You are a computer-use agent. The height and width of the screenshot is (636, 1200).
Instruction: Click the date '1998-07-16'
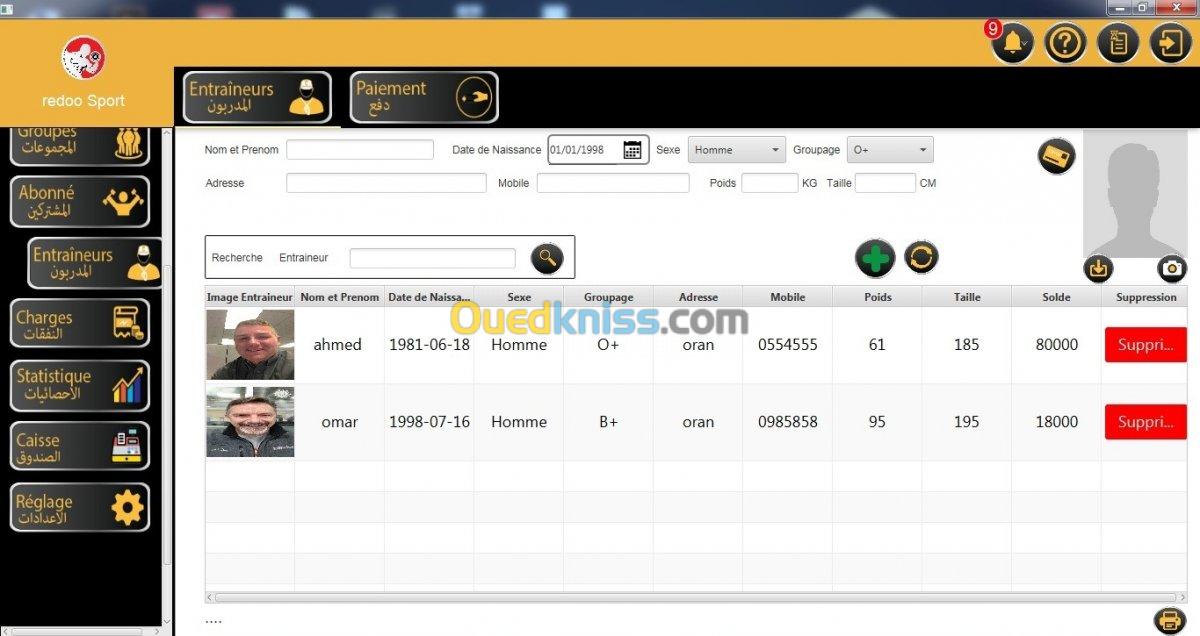pyautogui.click(x=429, y=422)
